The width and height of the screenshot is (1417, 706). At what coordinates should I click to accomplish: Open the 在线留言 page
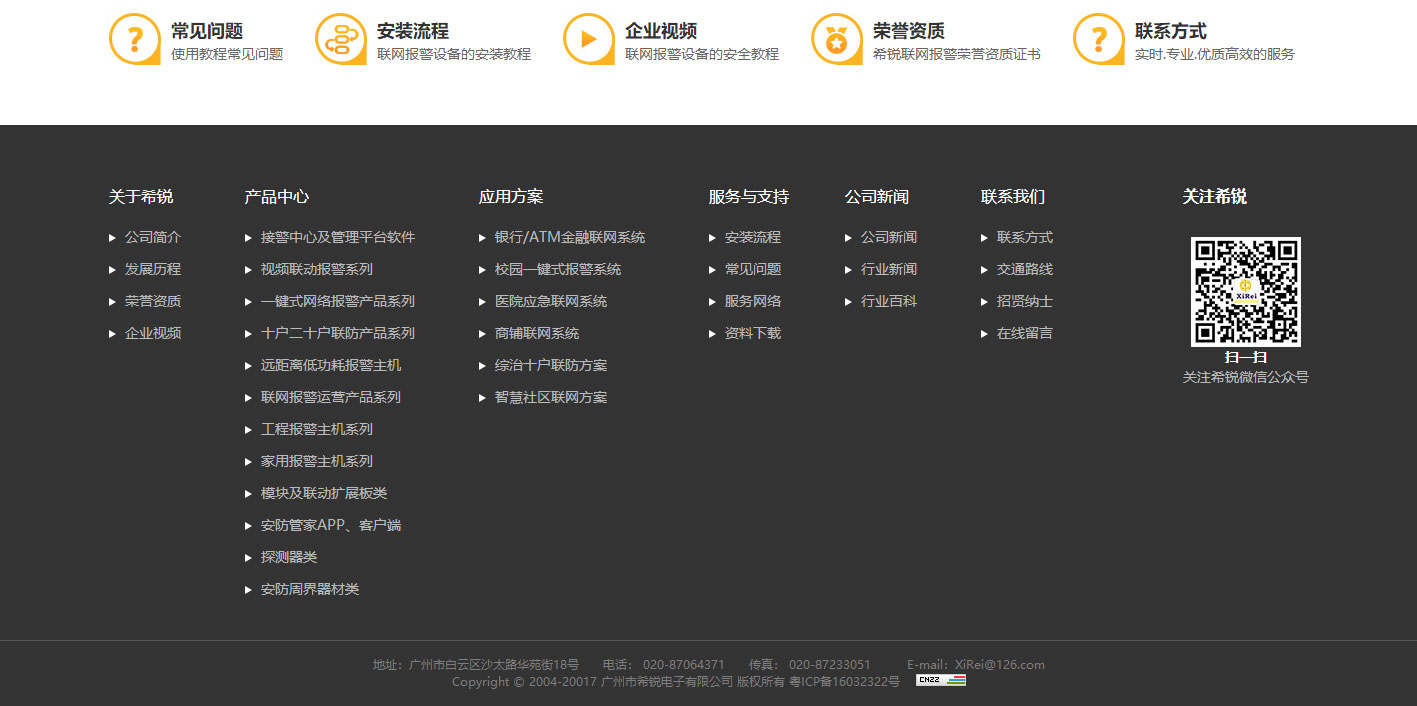point(1025,333)
